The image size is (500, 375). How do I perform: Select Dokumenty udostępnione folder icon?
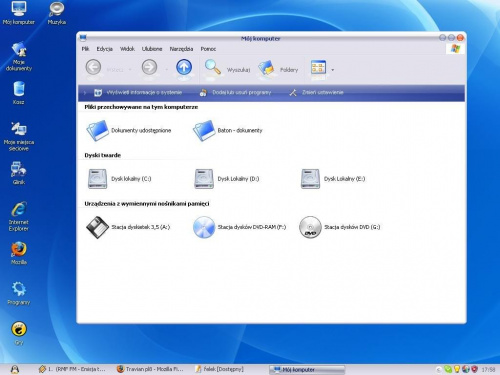[97, 130]
